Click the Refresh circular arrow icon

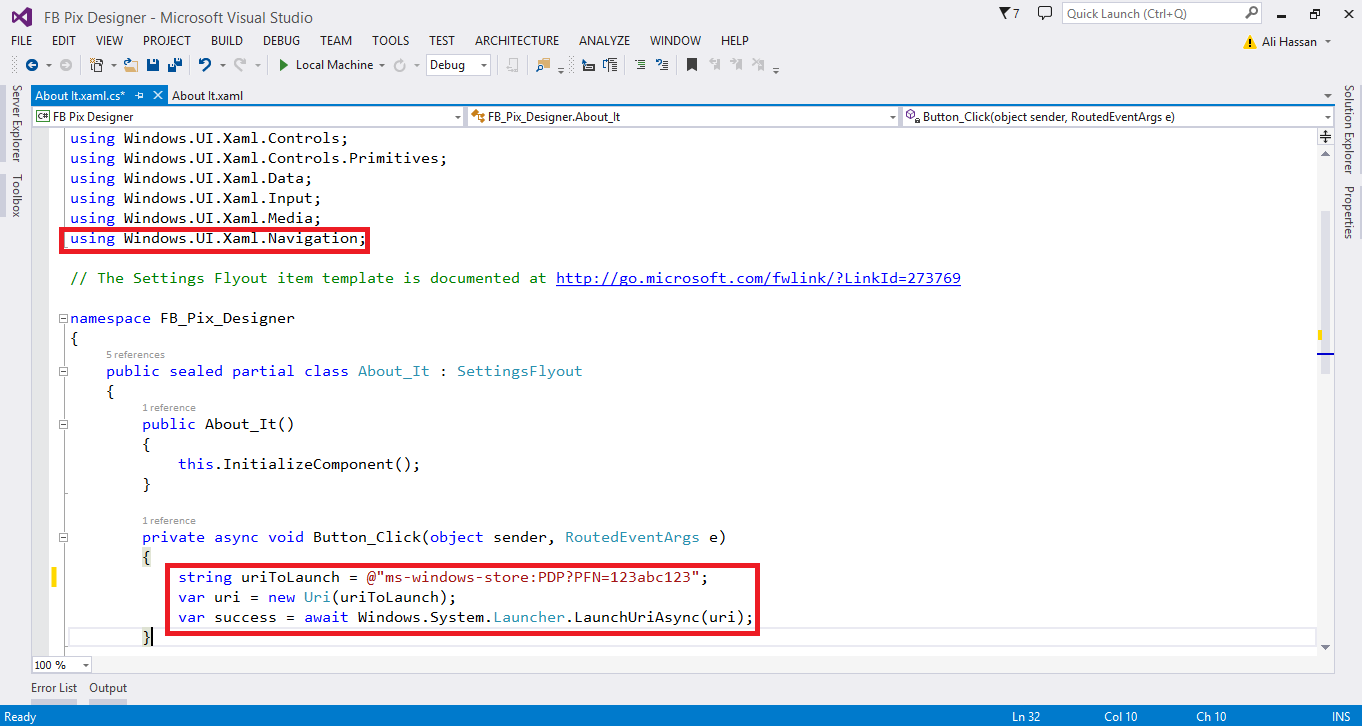(x=399, y=65)
